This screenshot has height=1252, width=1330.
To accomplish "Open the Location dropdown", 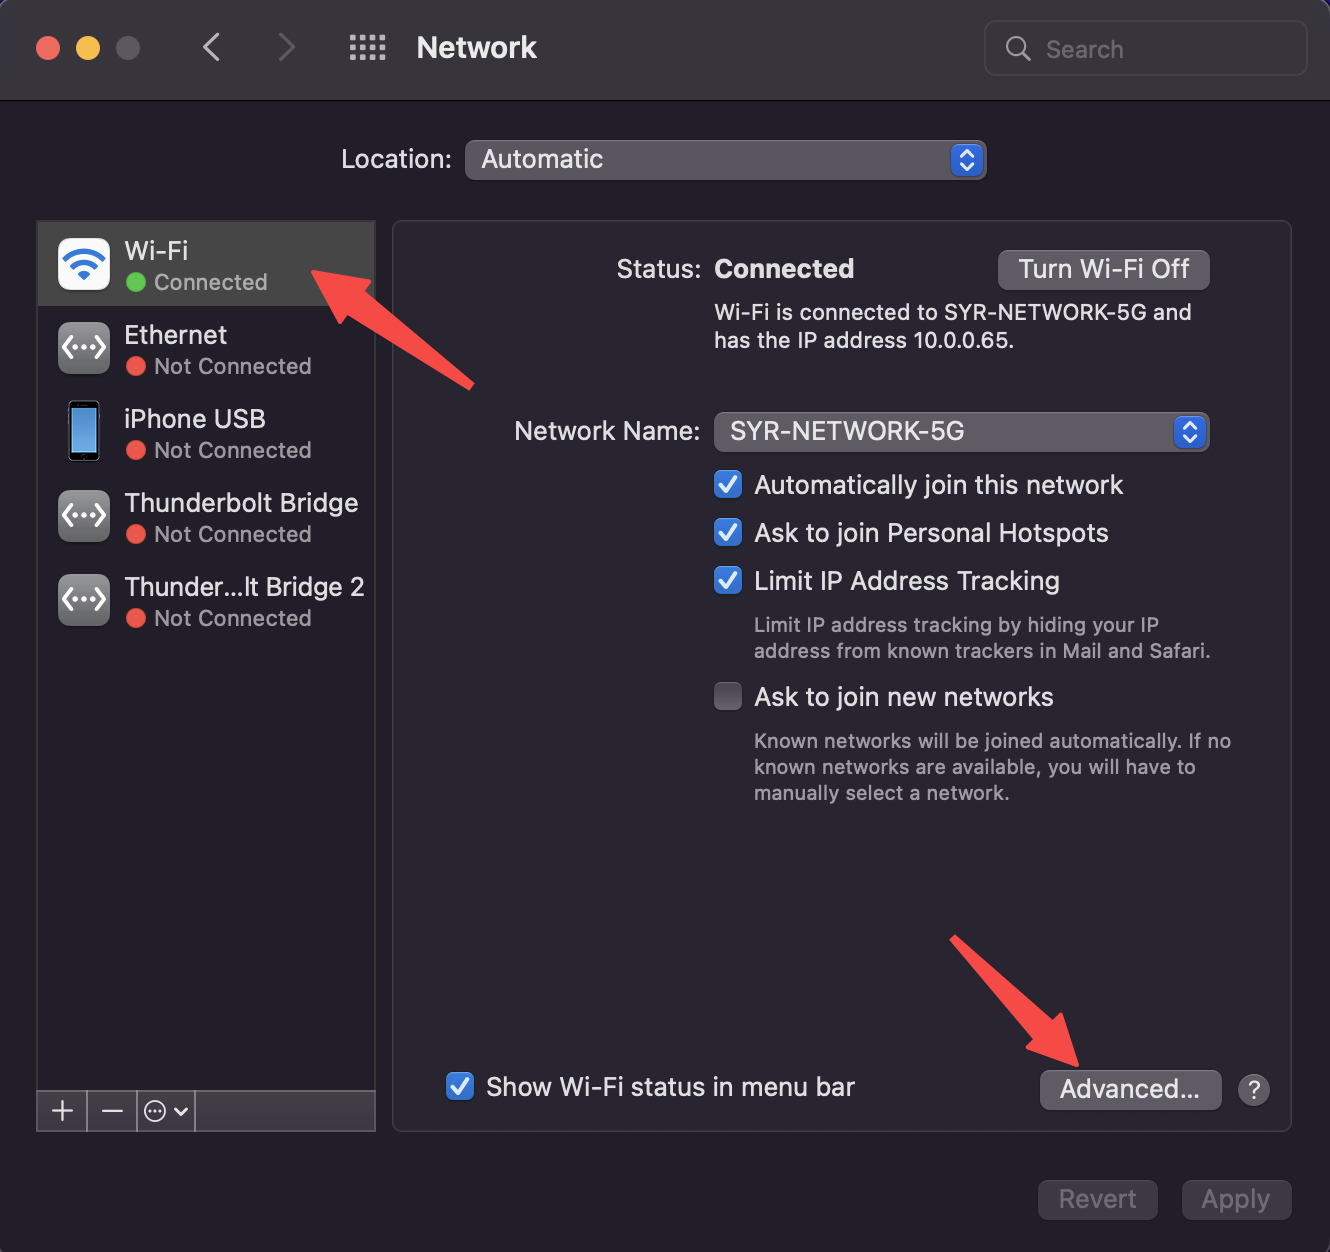I will point(725,160).
